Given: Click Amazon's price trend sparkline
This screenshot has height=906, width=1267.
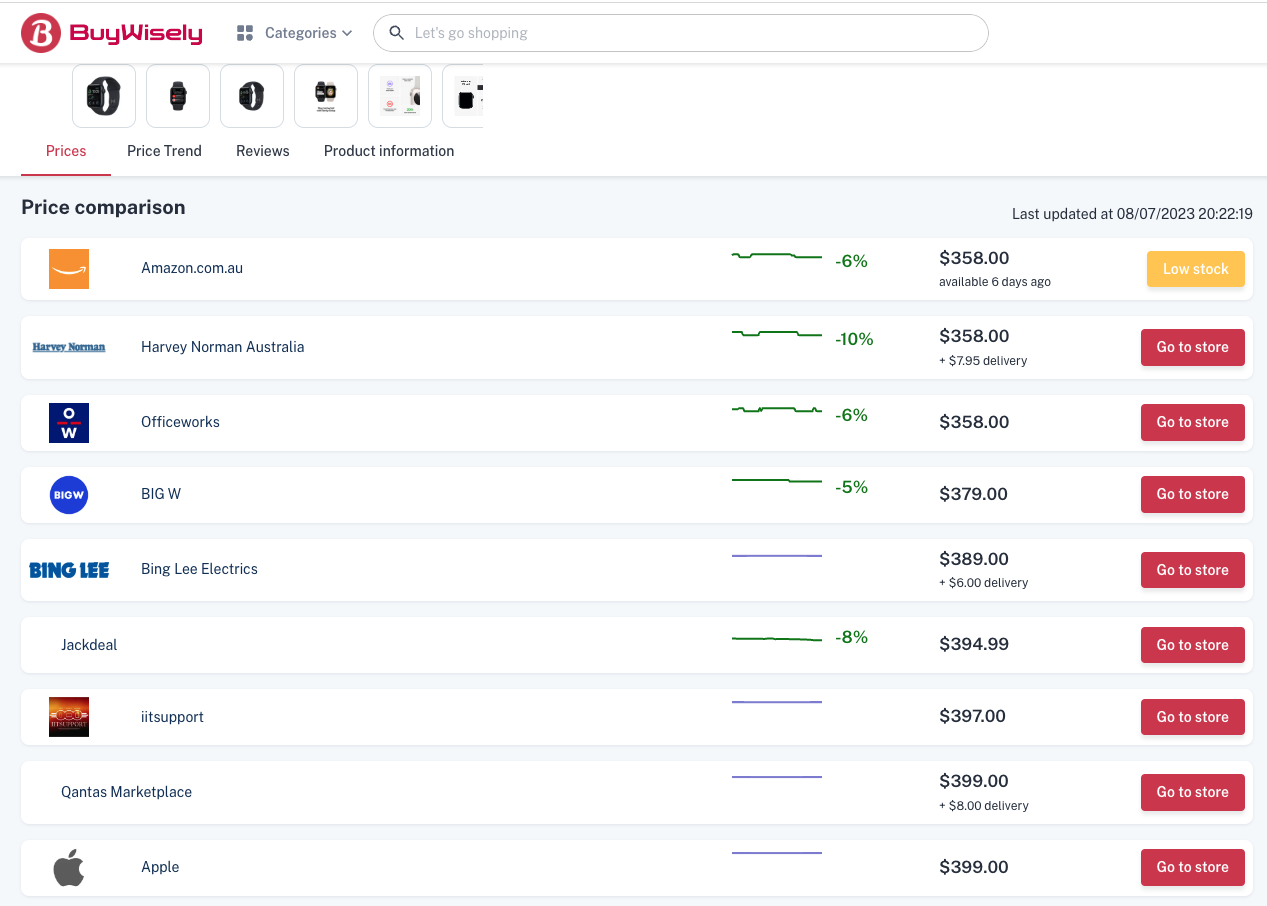Looking at the screenshot, I should click(777, 257).
